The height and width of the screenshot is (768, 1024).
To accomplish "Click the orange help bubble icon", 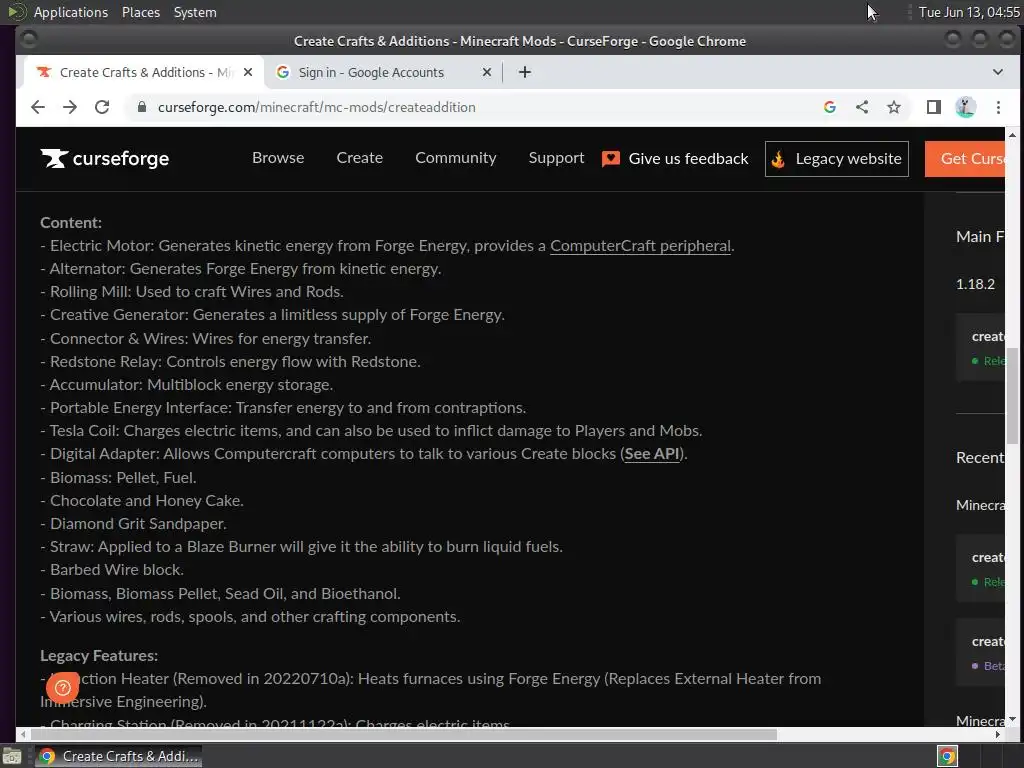I will [63, 687].
